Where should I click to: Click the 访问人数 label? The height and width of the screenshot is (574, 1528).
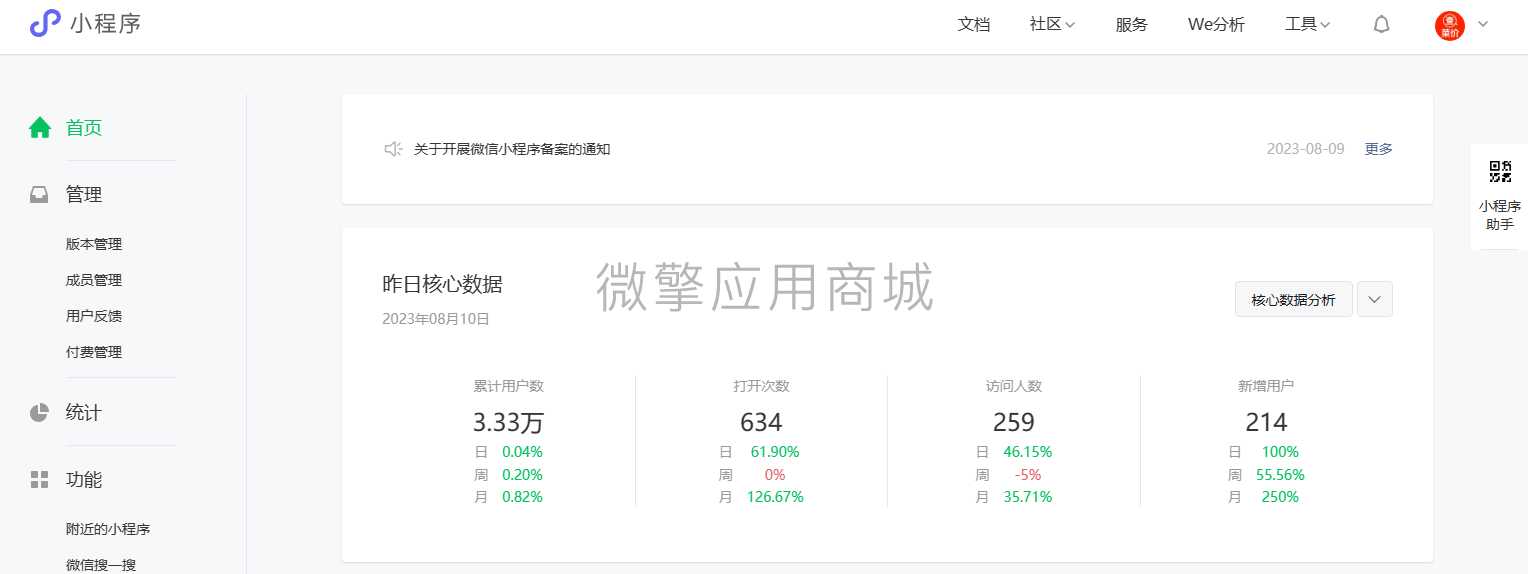coord(1014,386)
